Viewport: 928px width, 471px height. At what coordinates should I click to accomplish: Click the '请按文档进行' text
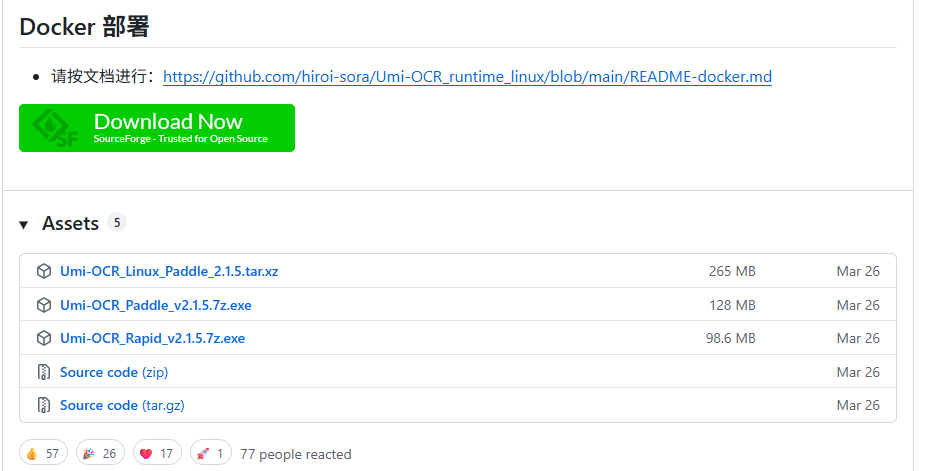click(99, 76)
